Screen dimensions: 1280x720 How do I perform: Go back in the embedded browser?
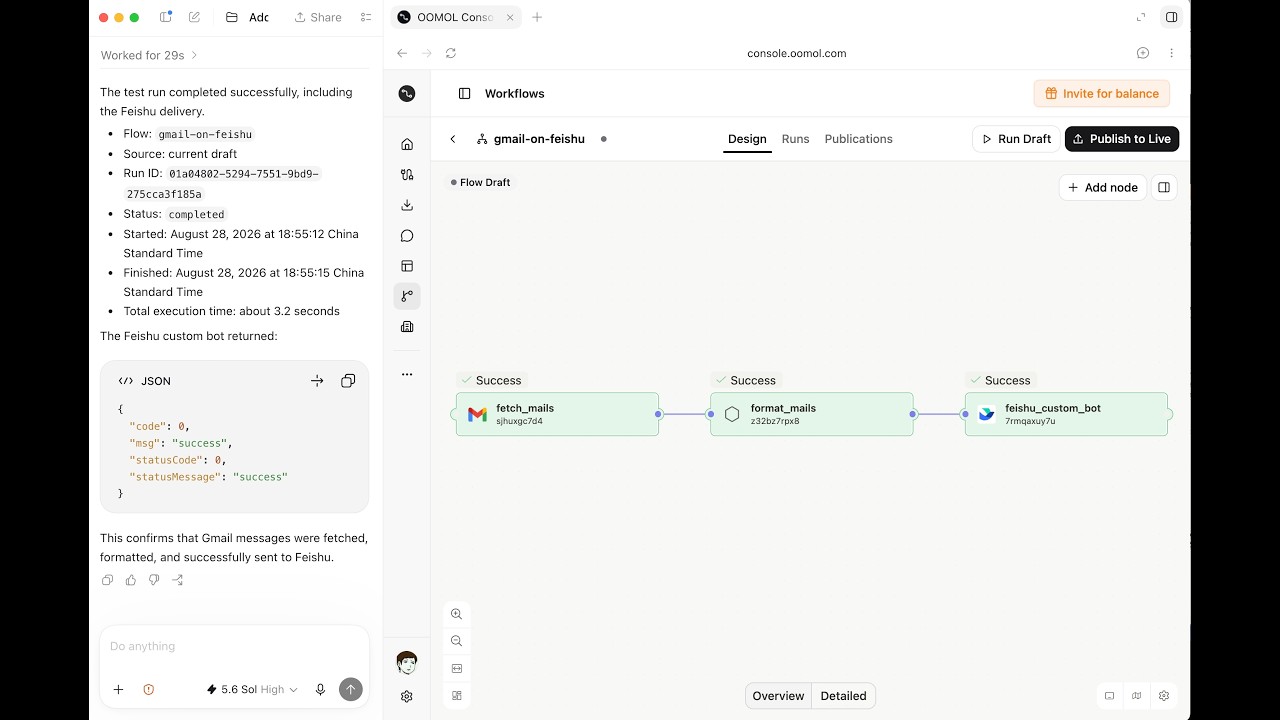[x=402, y=53]
